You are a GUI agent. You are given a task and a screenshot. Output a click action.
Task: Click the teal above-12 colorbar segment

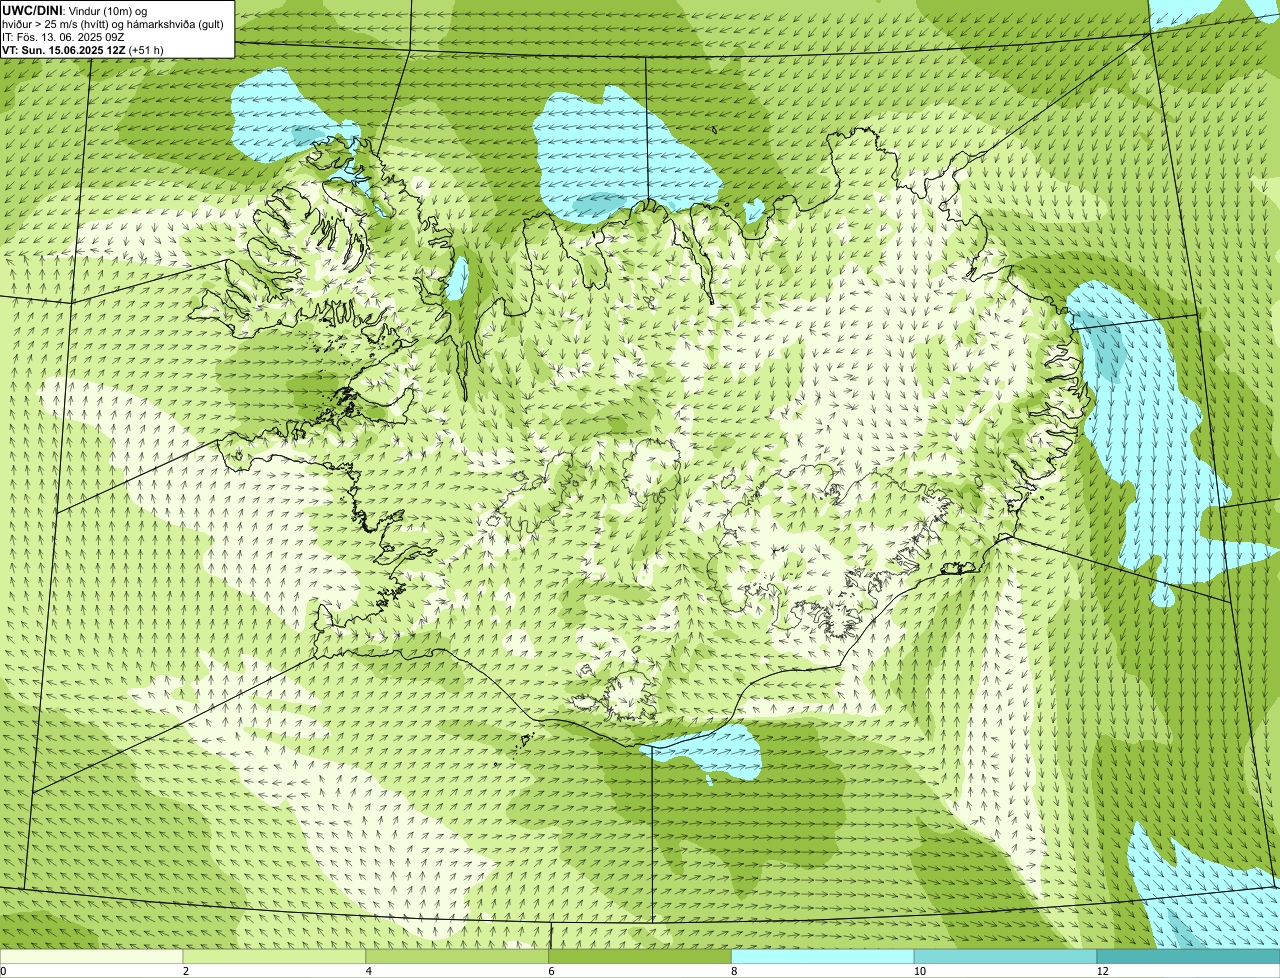[x=1188, y=957]
